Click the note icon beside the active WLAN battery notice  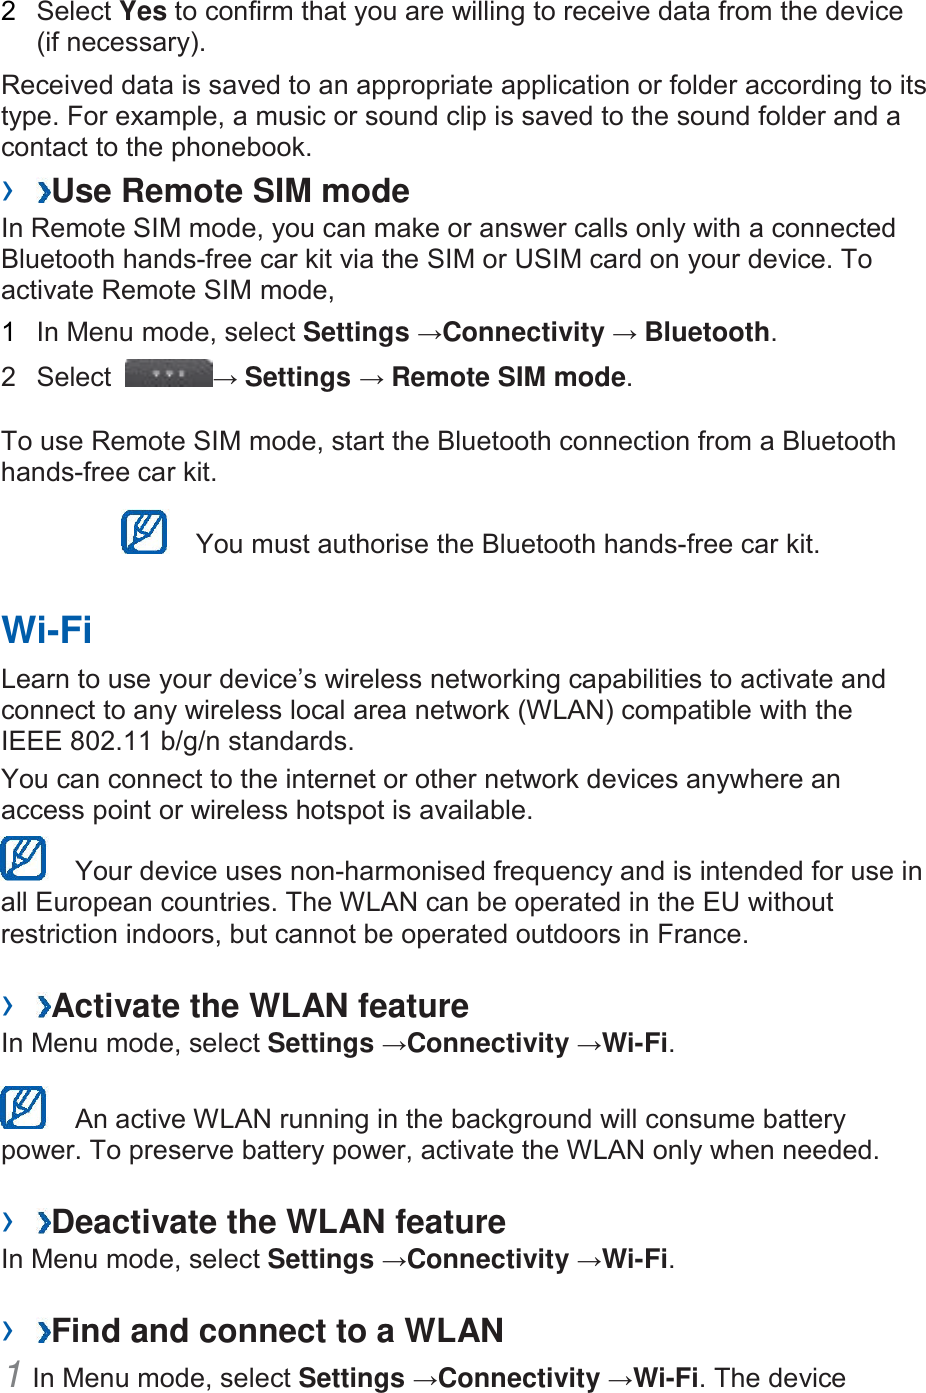[24, 1107]
